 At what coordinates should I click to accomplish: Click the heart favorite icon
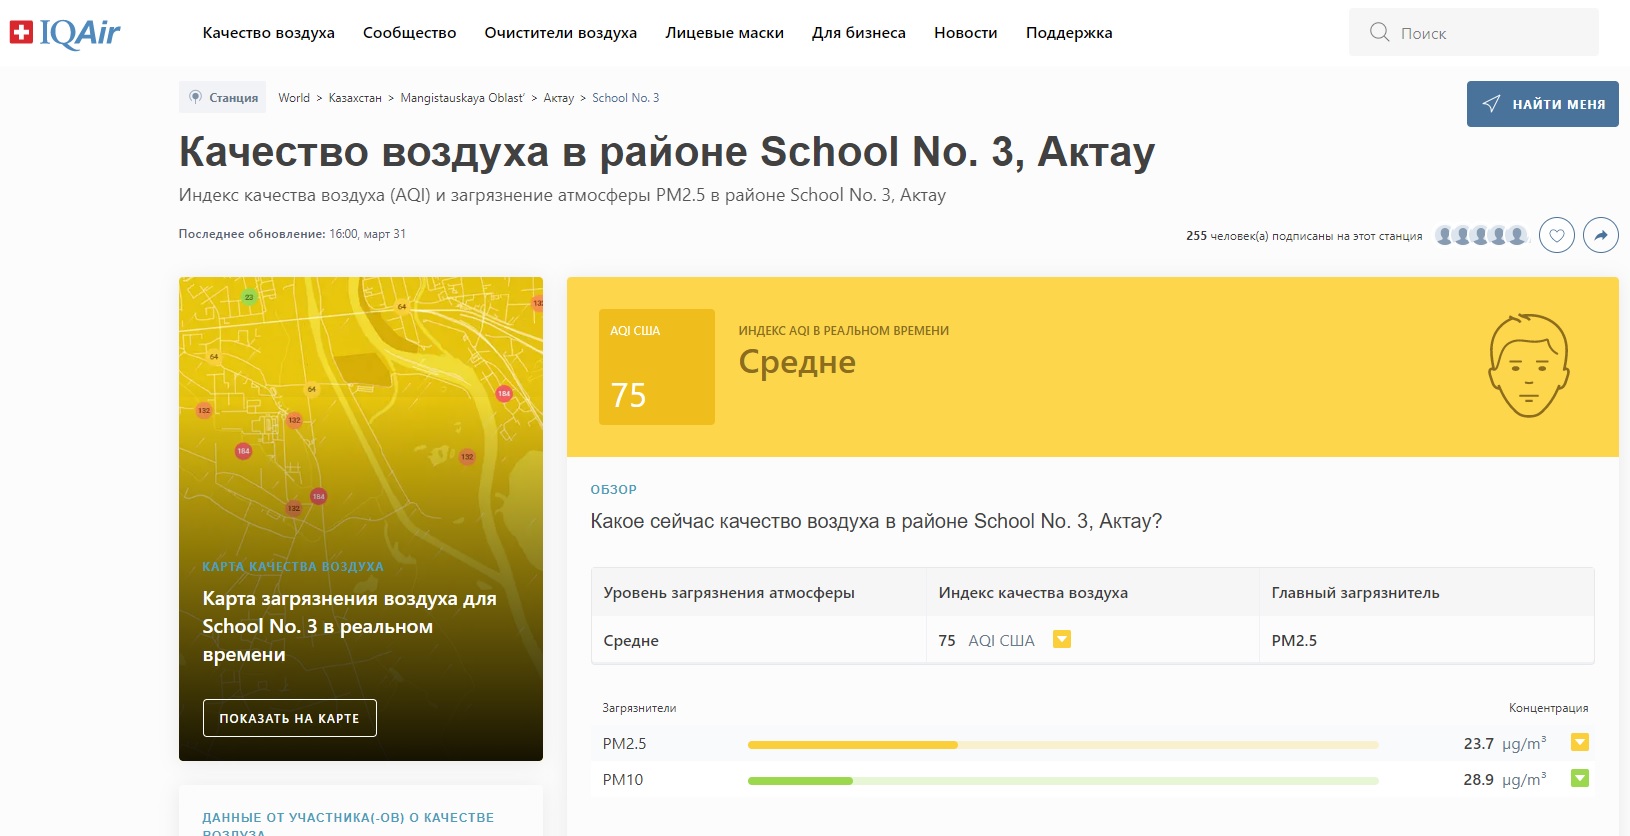1556,235
